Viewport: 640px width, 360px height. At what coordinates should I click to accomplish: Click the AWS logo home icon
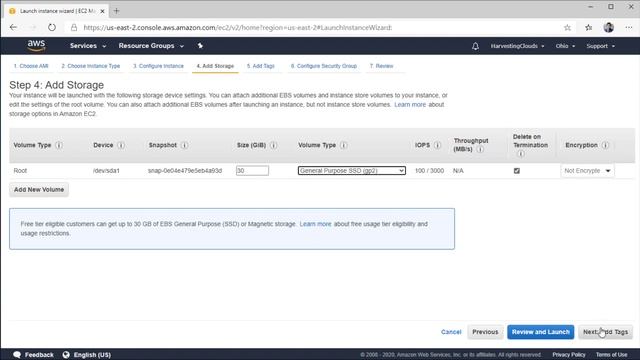(x=36, y=46)
